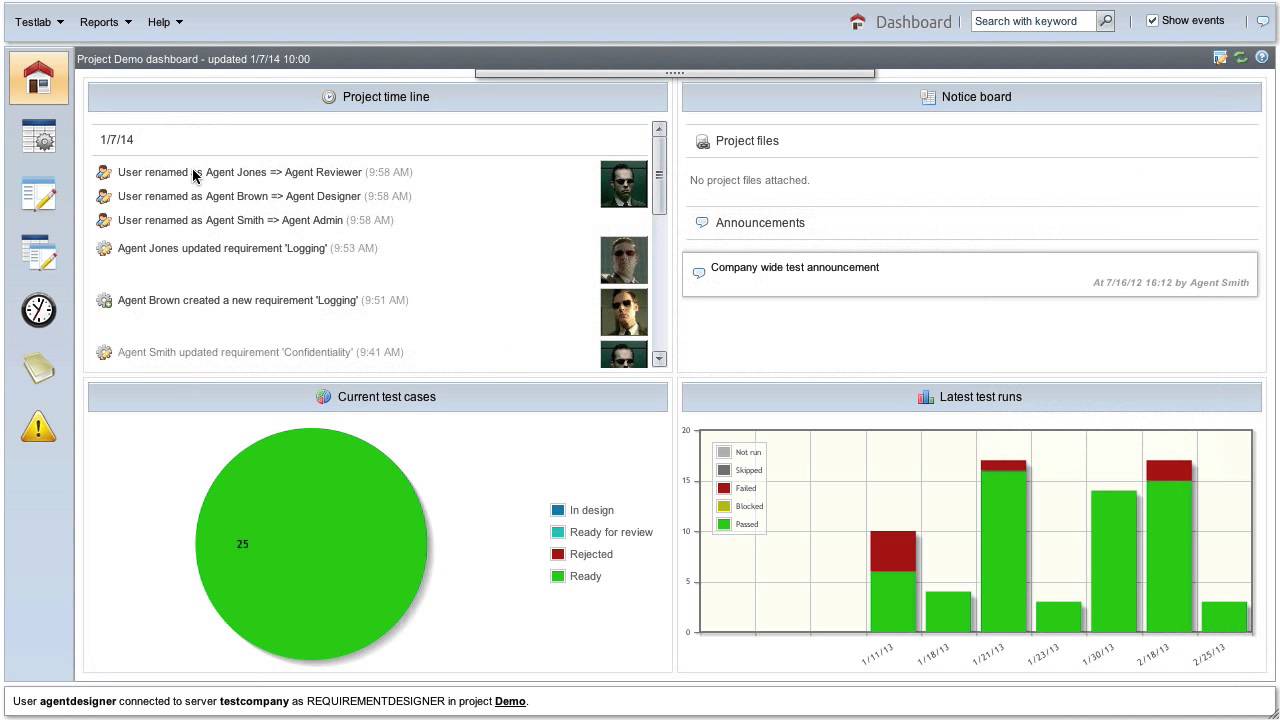1280x720 pixels.
Task: Click user icon beside Agent Reviewer rename event
Action: click(104, 172)
